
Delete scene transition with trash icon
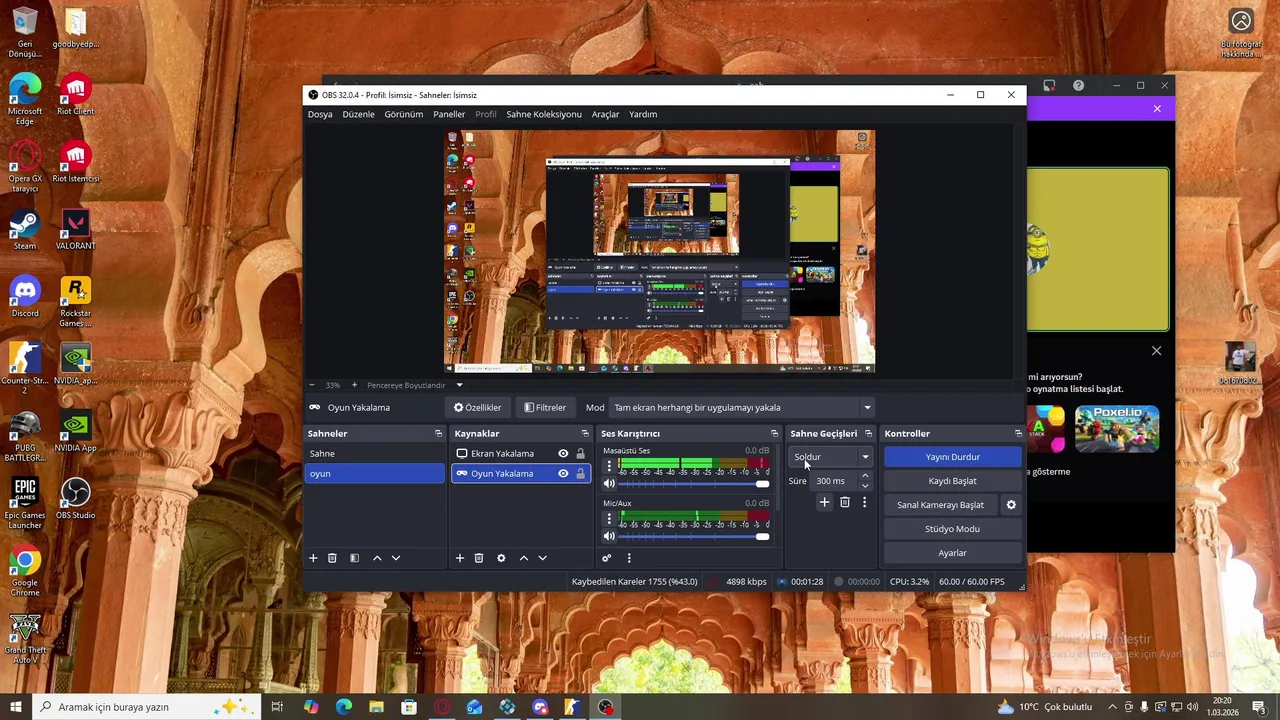click(x=845, y=502)
